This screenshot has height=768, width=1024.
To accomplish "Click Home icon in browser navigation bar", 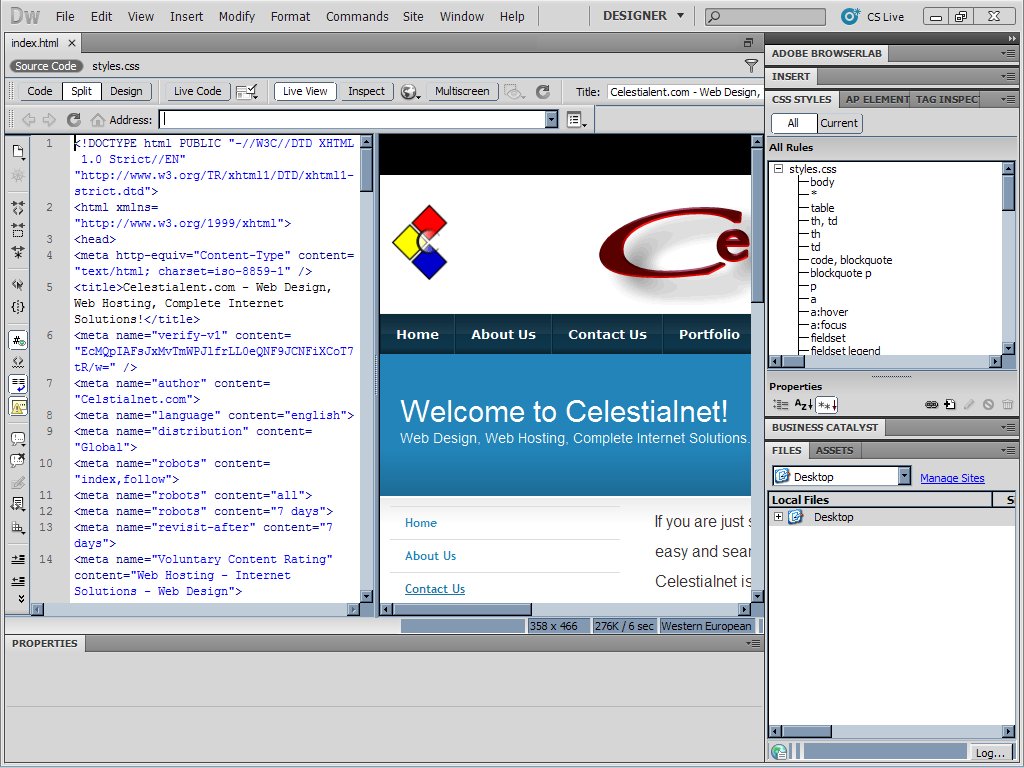I will [x=97, y=120].
